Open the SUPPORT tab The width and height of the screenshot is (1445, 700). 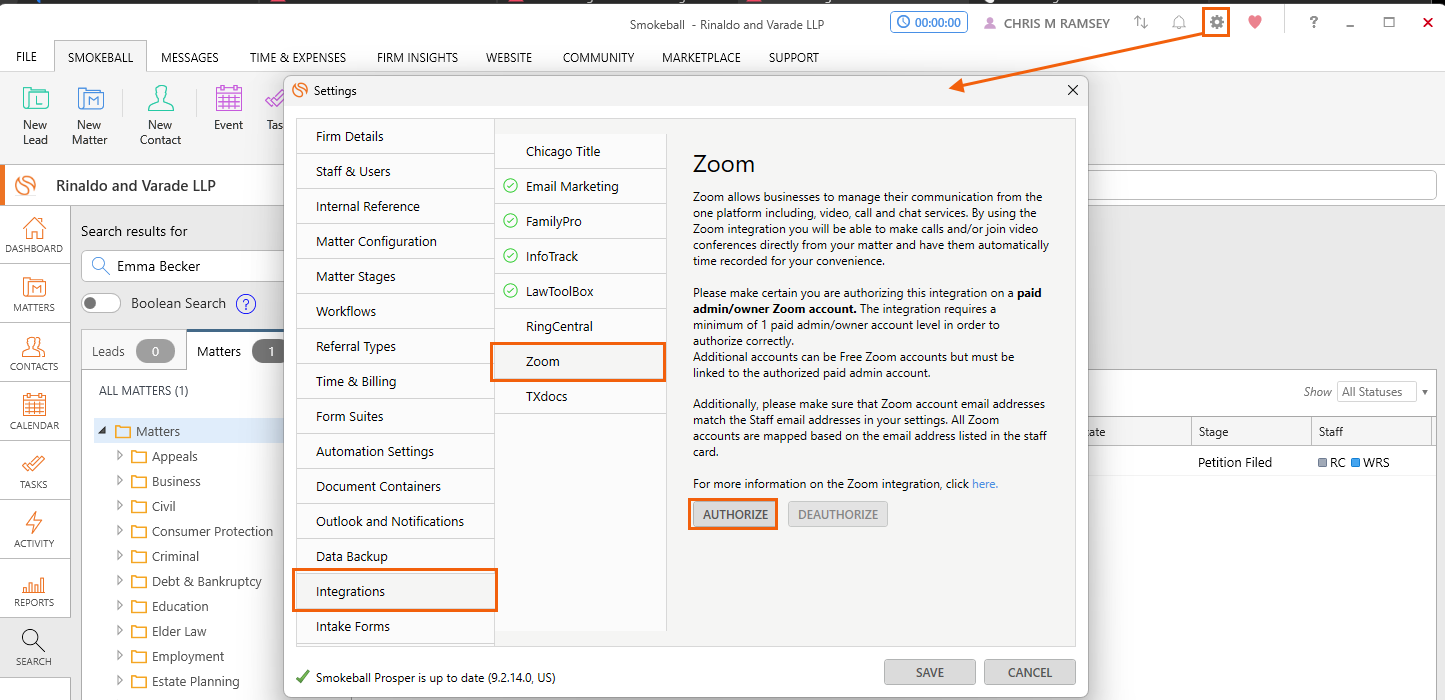[794, 57]
